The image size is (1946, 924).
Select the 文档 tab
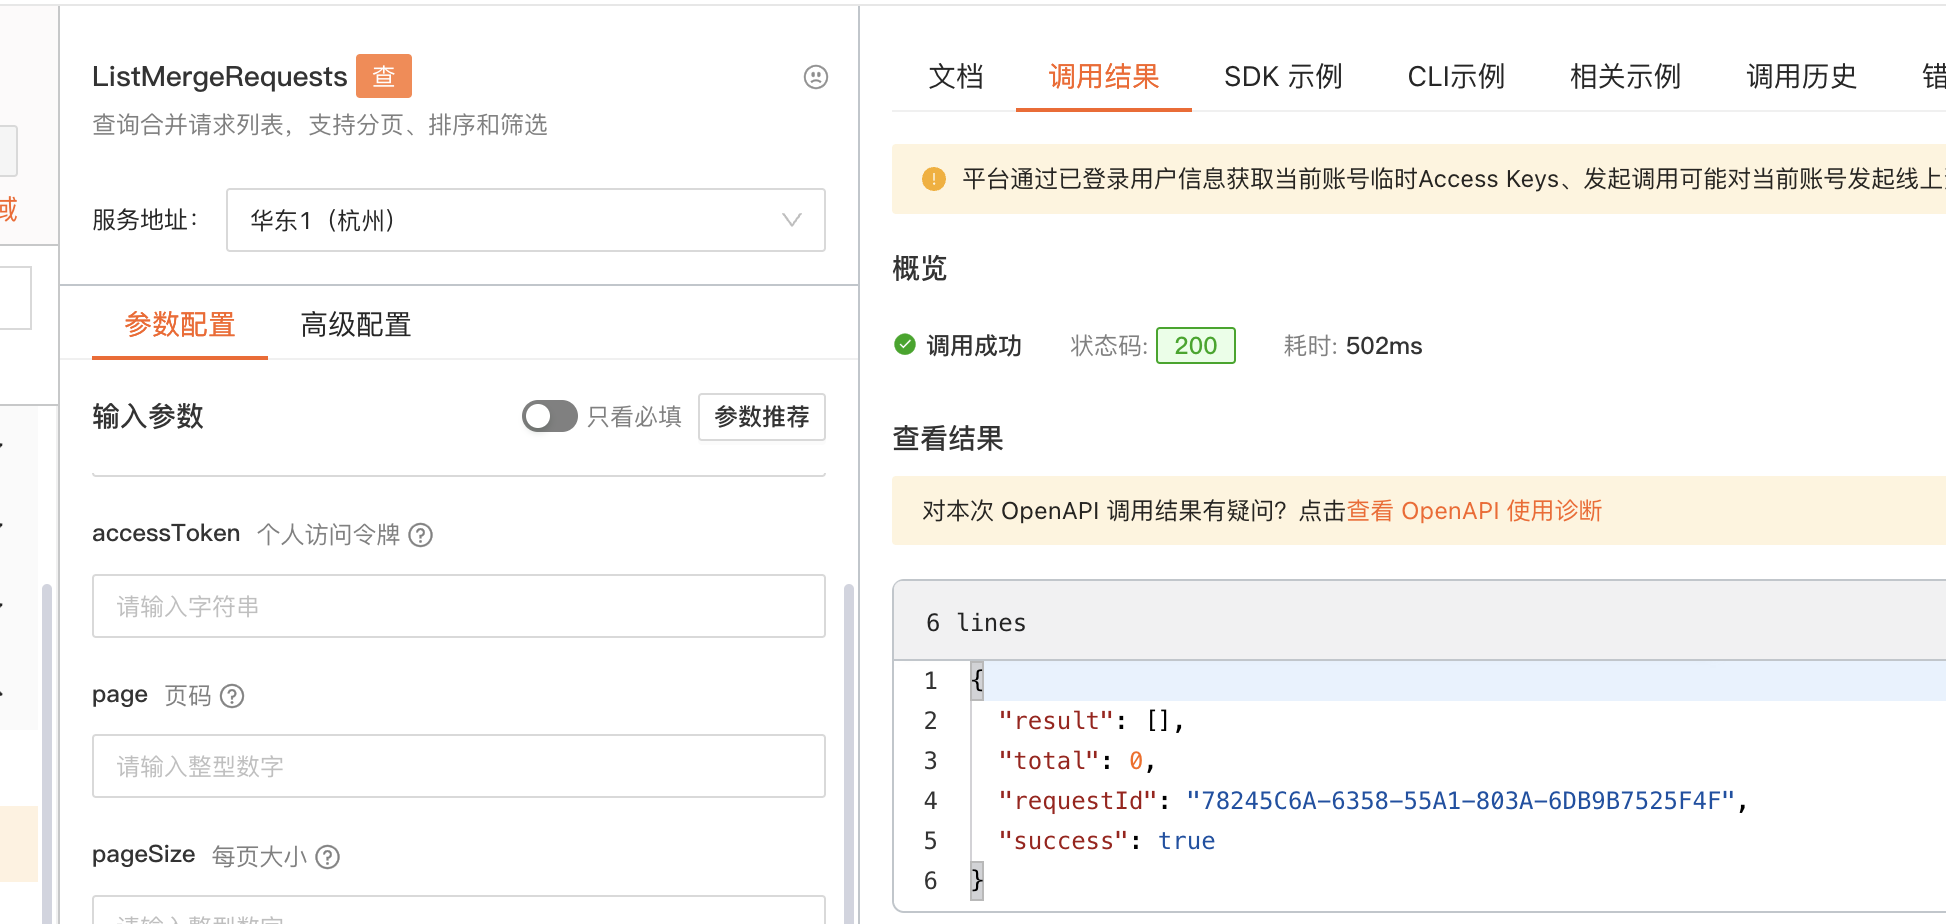click(x=955, y=77)
